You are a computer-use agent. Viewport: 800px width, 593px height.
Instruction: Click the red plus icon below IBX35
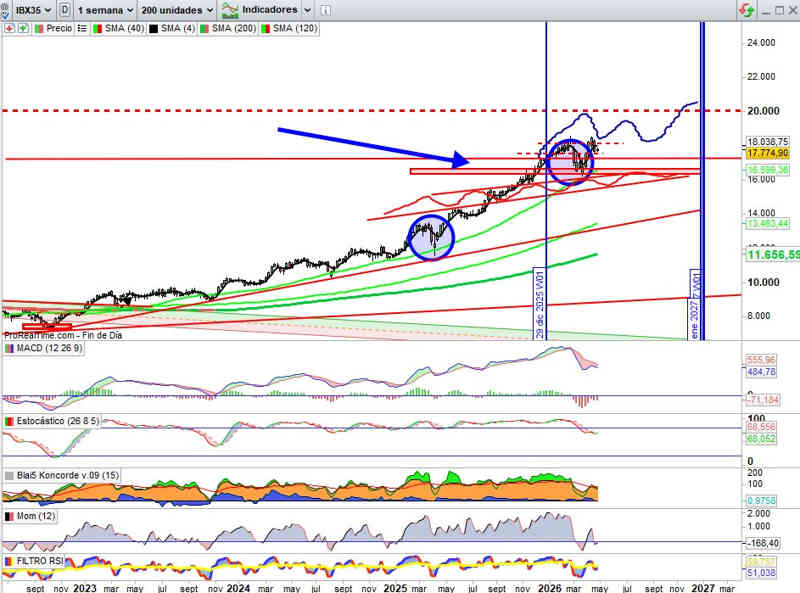(x=8, y=28)
